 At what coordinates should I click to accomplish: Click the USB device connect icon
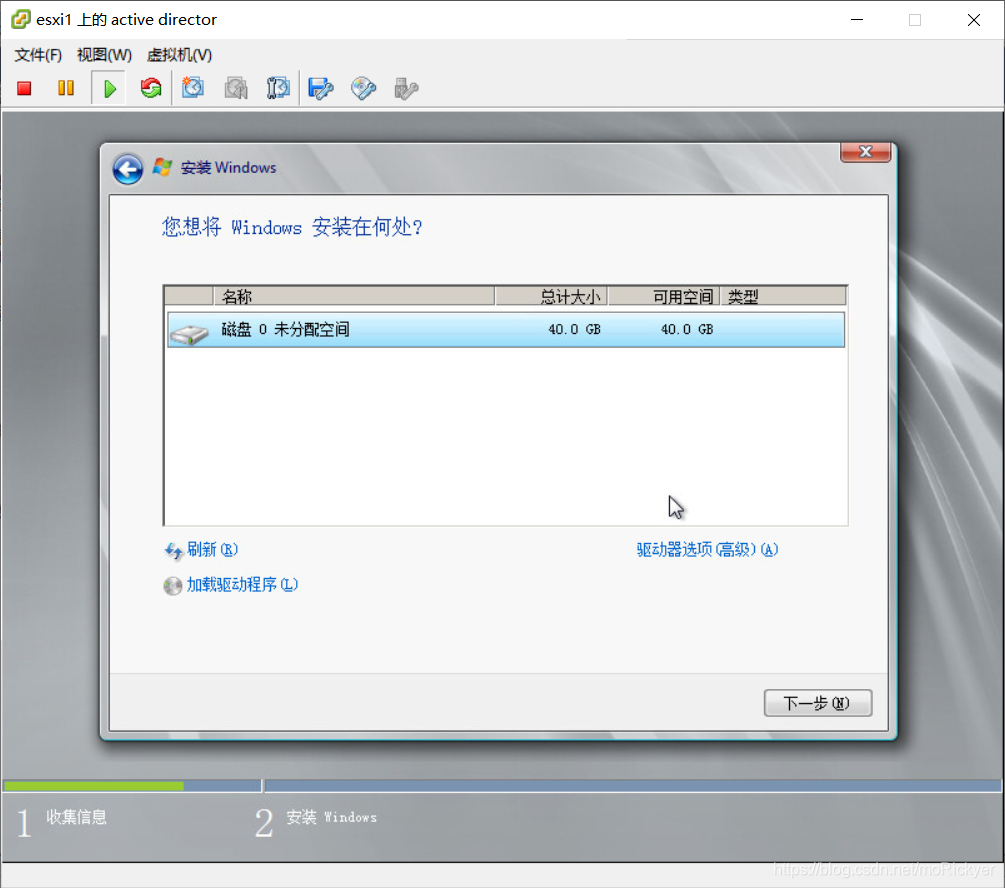tap(406, 88)
